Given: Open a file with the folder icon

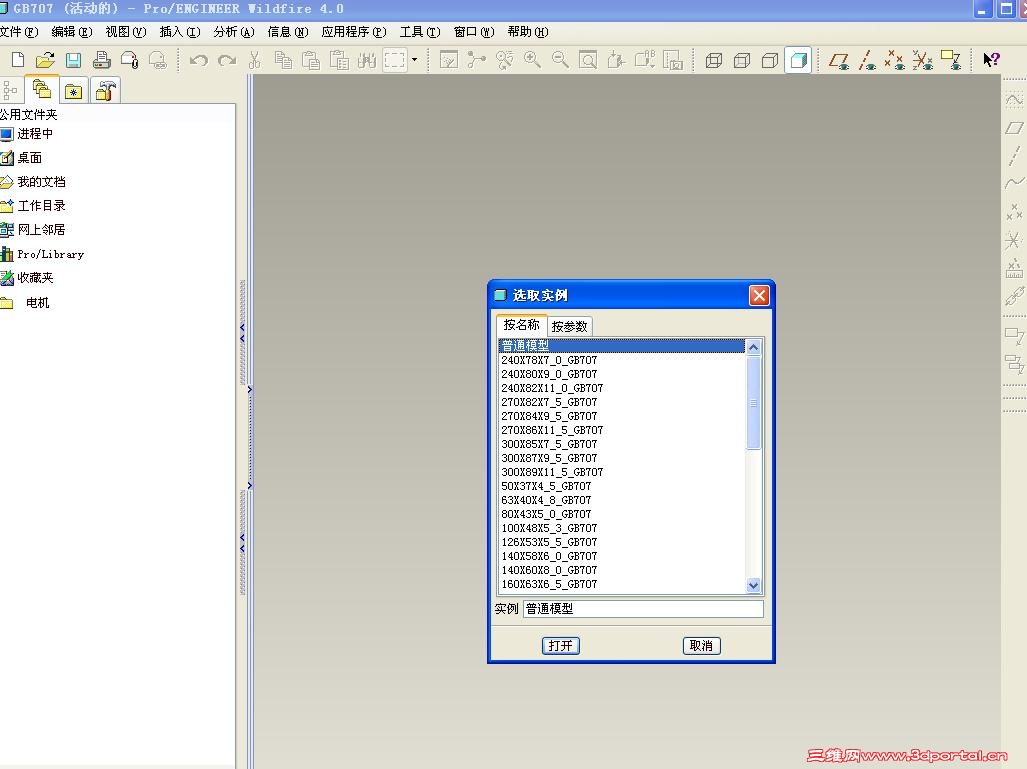Looking at the screenshot, I should pyautogui.click(x=45, y=60).
